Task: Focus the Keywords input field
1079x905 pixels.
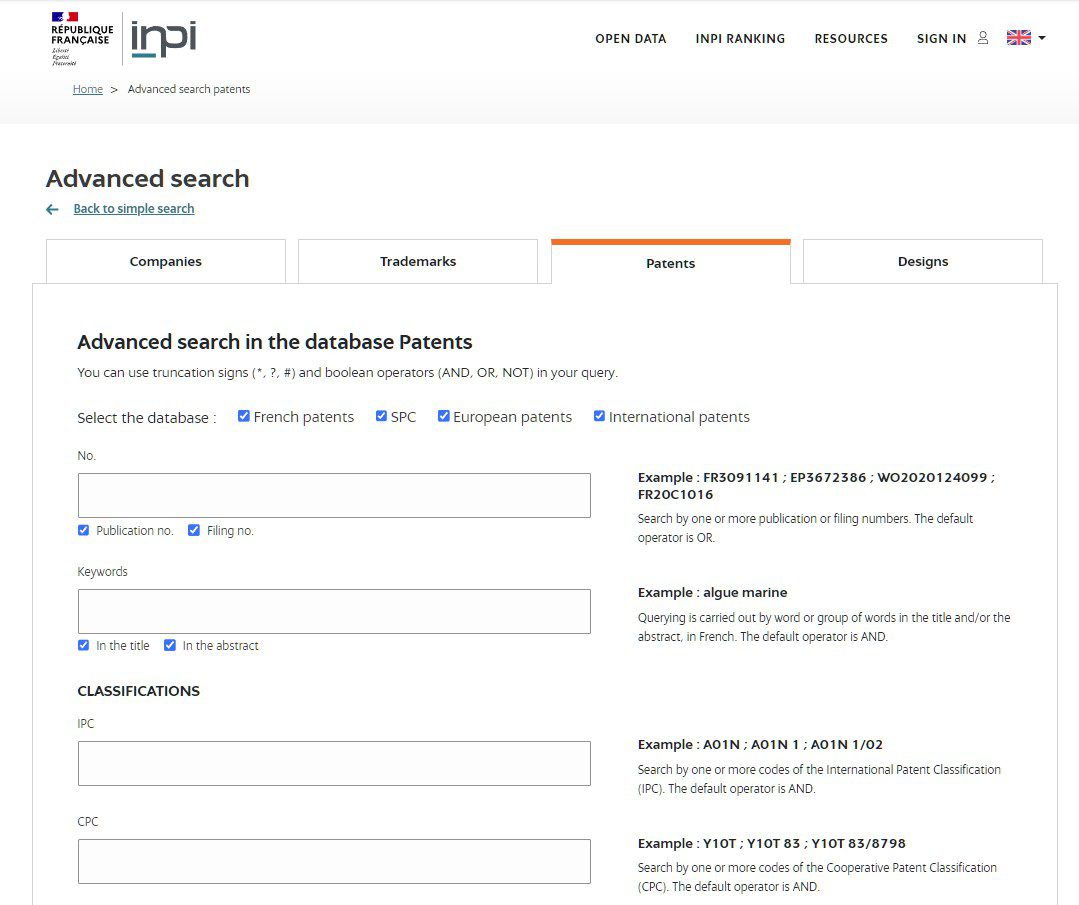Action: pyautogui.click(x=334, y=611)
